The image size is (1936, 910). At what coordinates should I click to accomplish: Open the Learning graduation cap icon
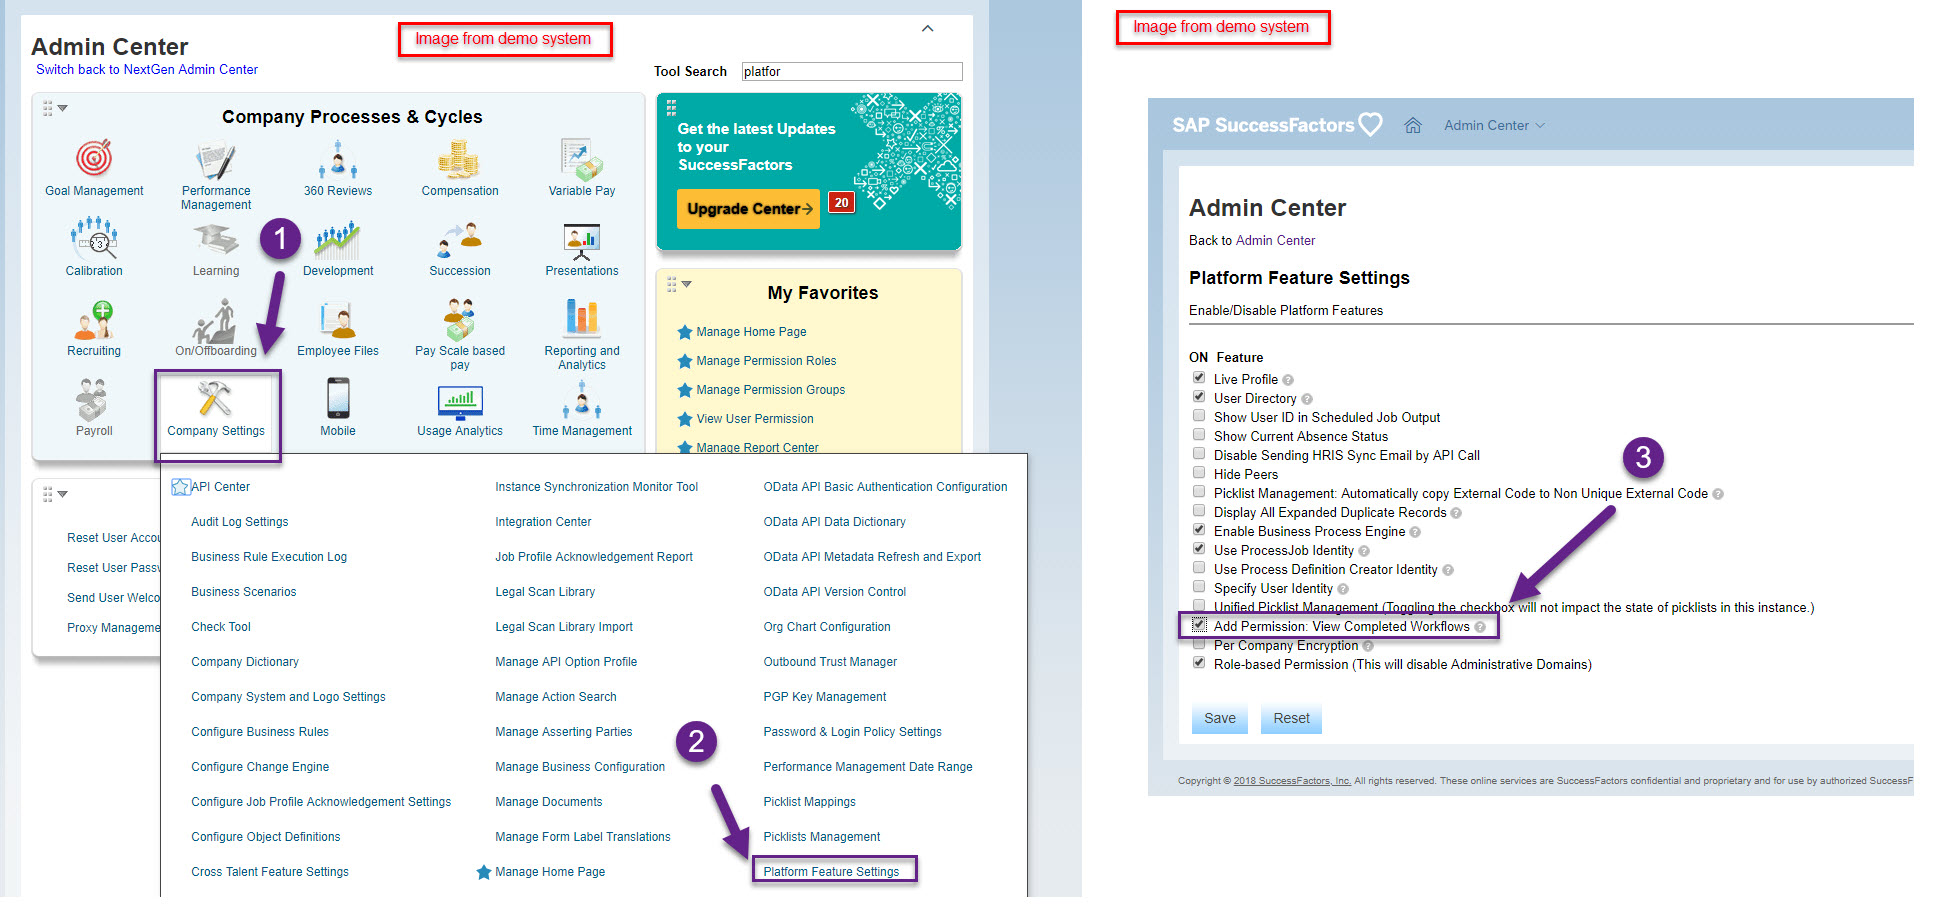(x=216, y=240)
